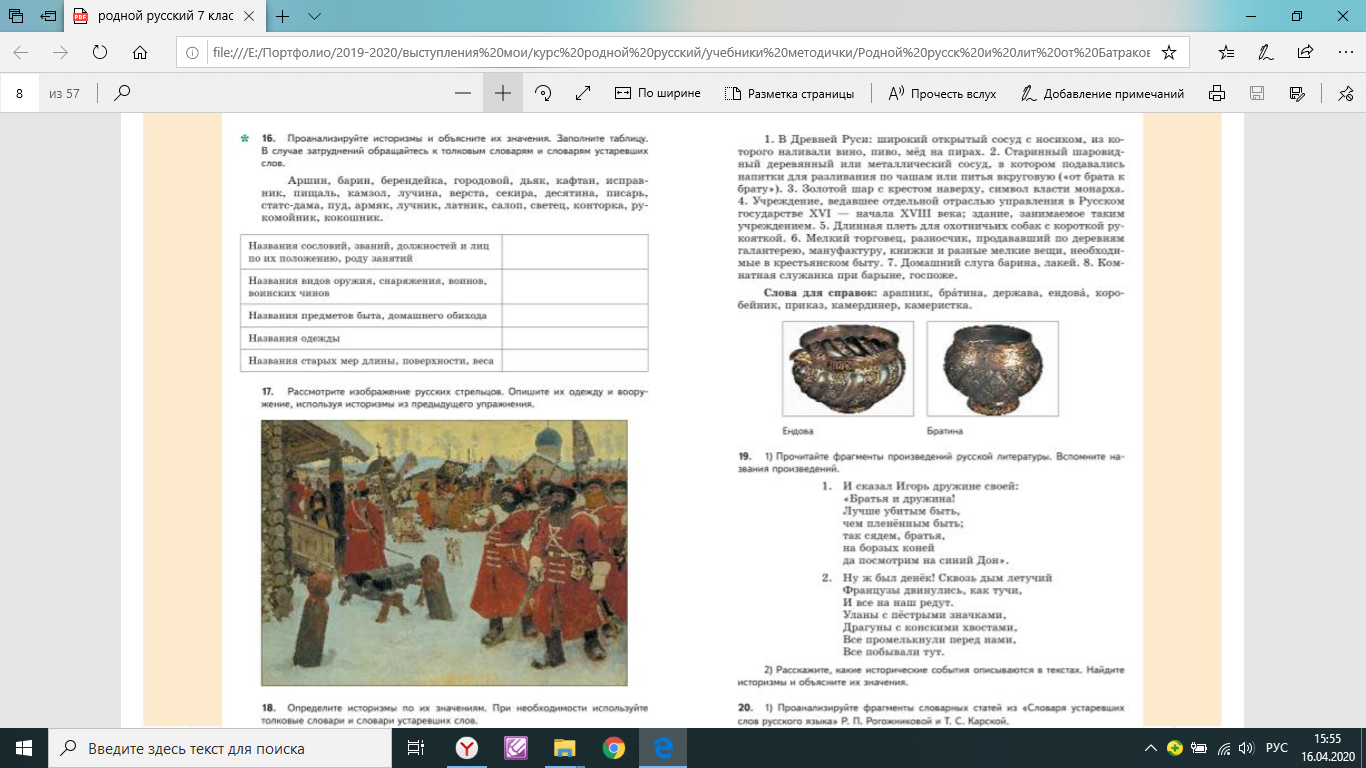Open Edge Settings and more menu
Image resolution: width=1366 pixels, height=768 pixels.
[1343, 52]
